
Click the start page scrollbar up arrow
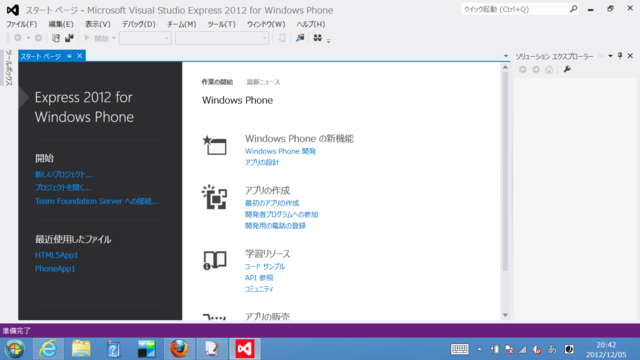505,67
